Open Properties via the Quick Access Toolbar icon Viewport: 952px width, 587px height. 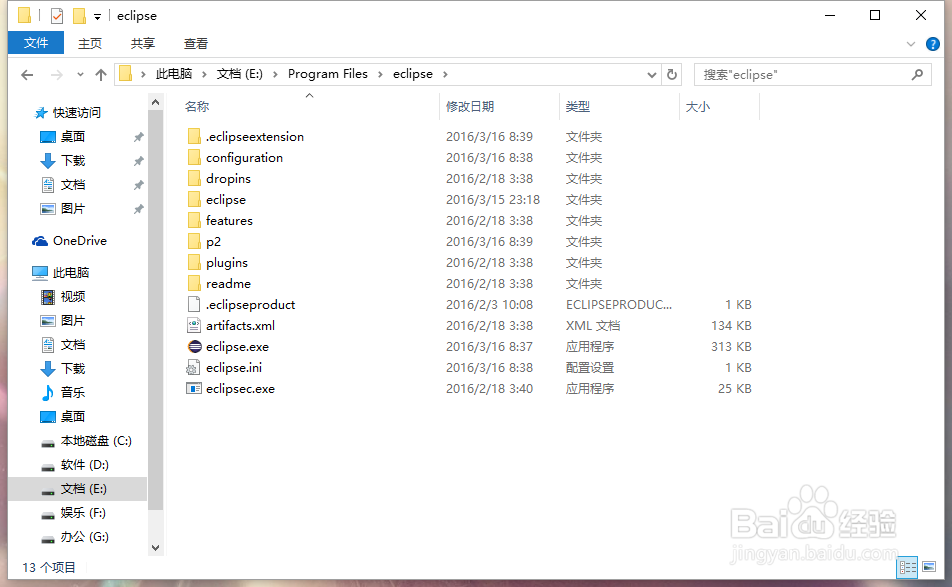tap(57, 15)
